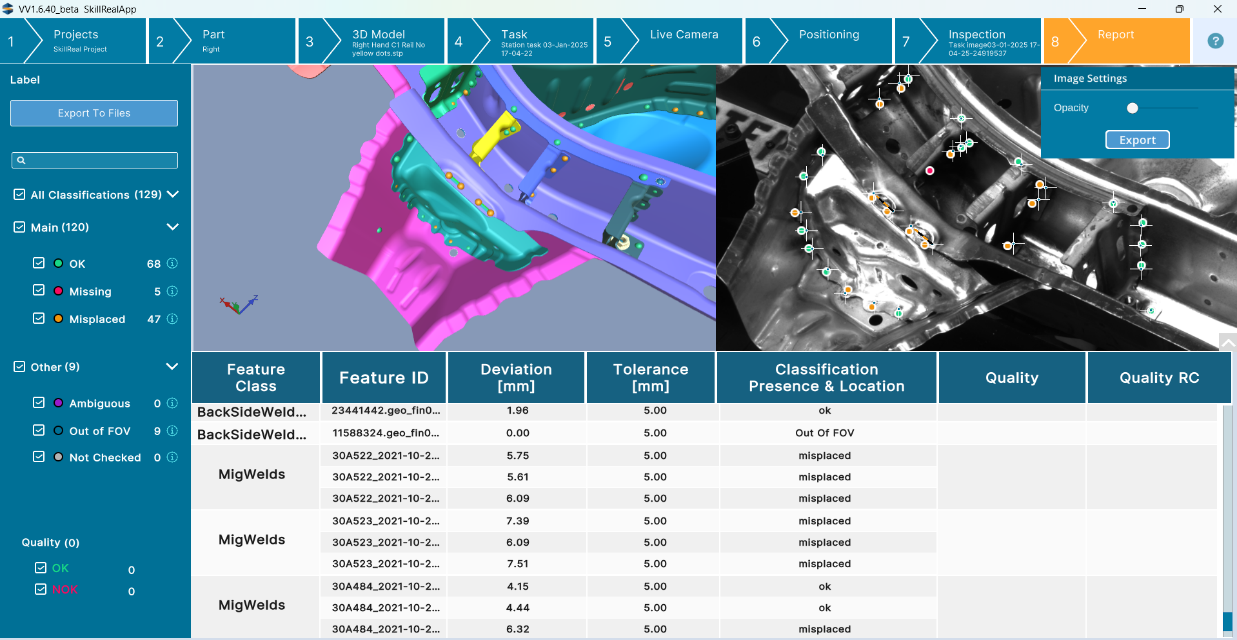Click the info icon next to Misplaced

click(x=174, y=318)
